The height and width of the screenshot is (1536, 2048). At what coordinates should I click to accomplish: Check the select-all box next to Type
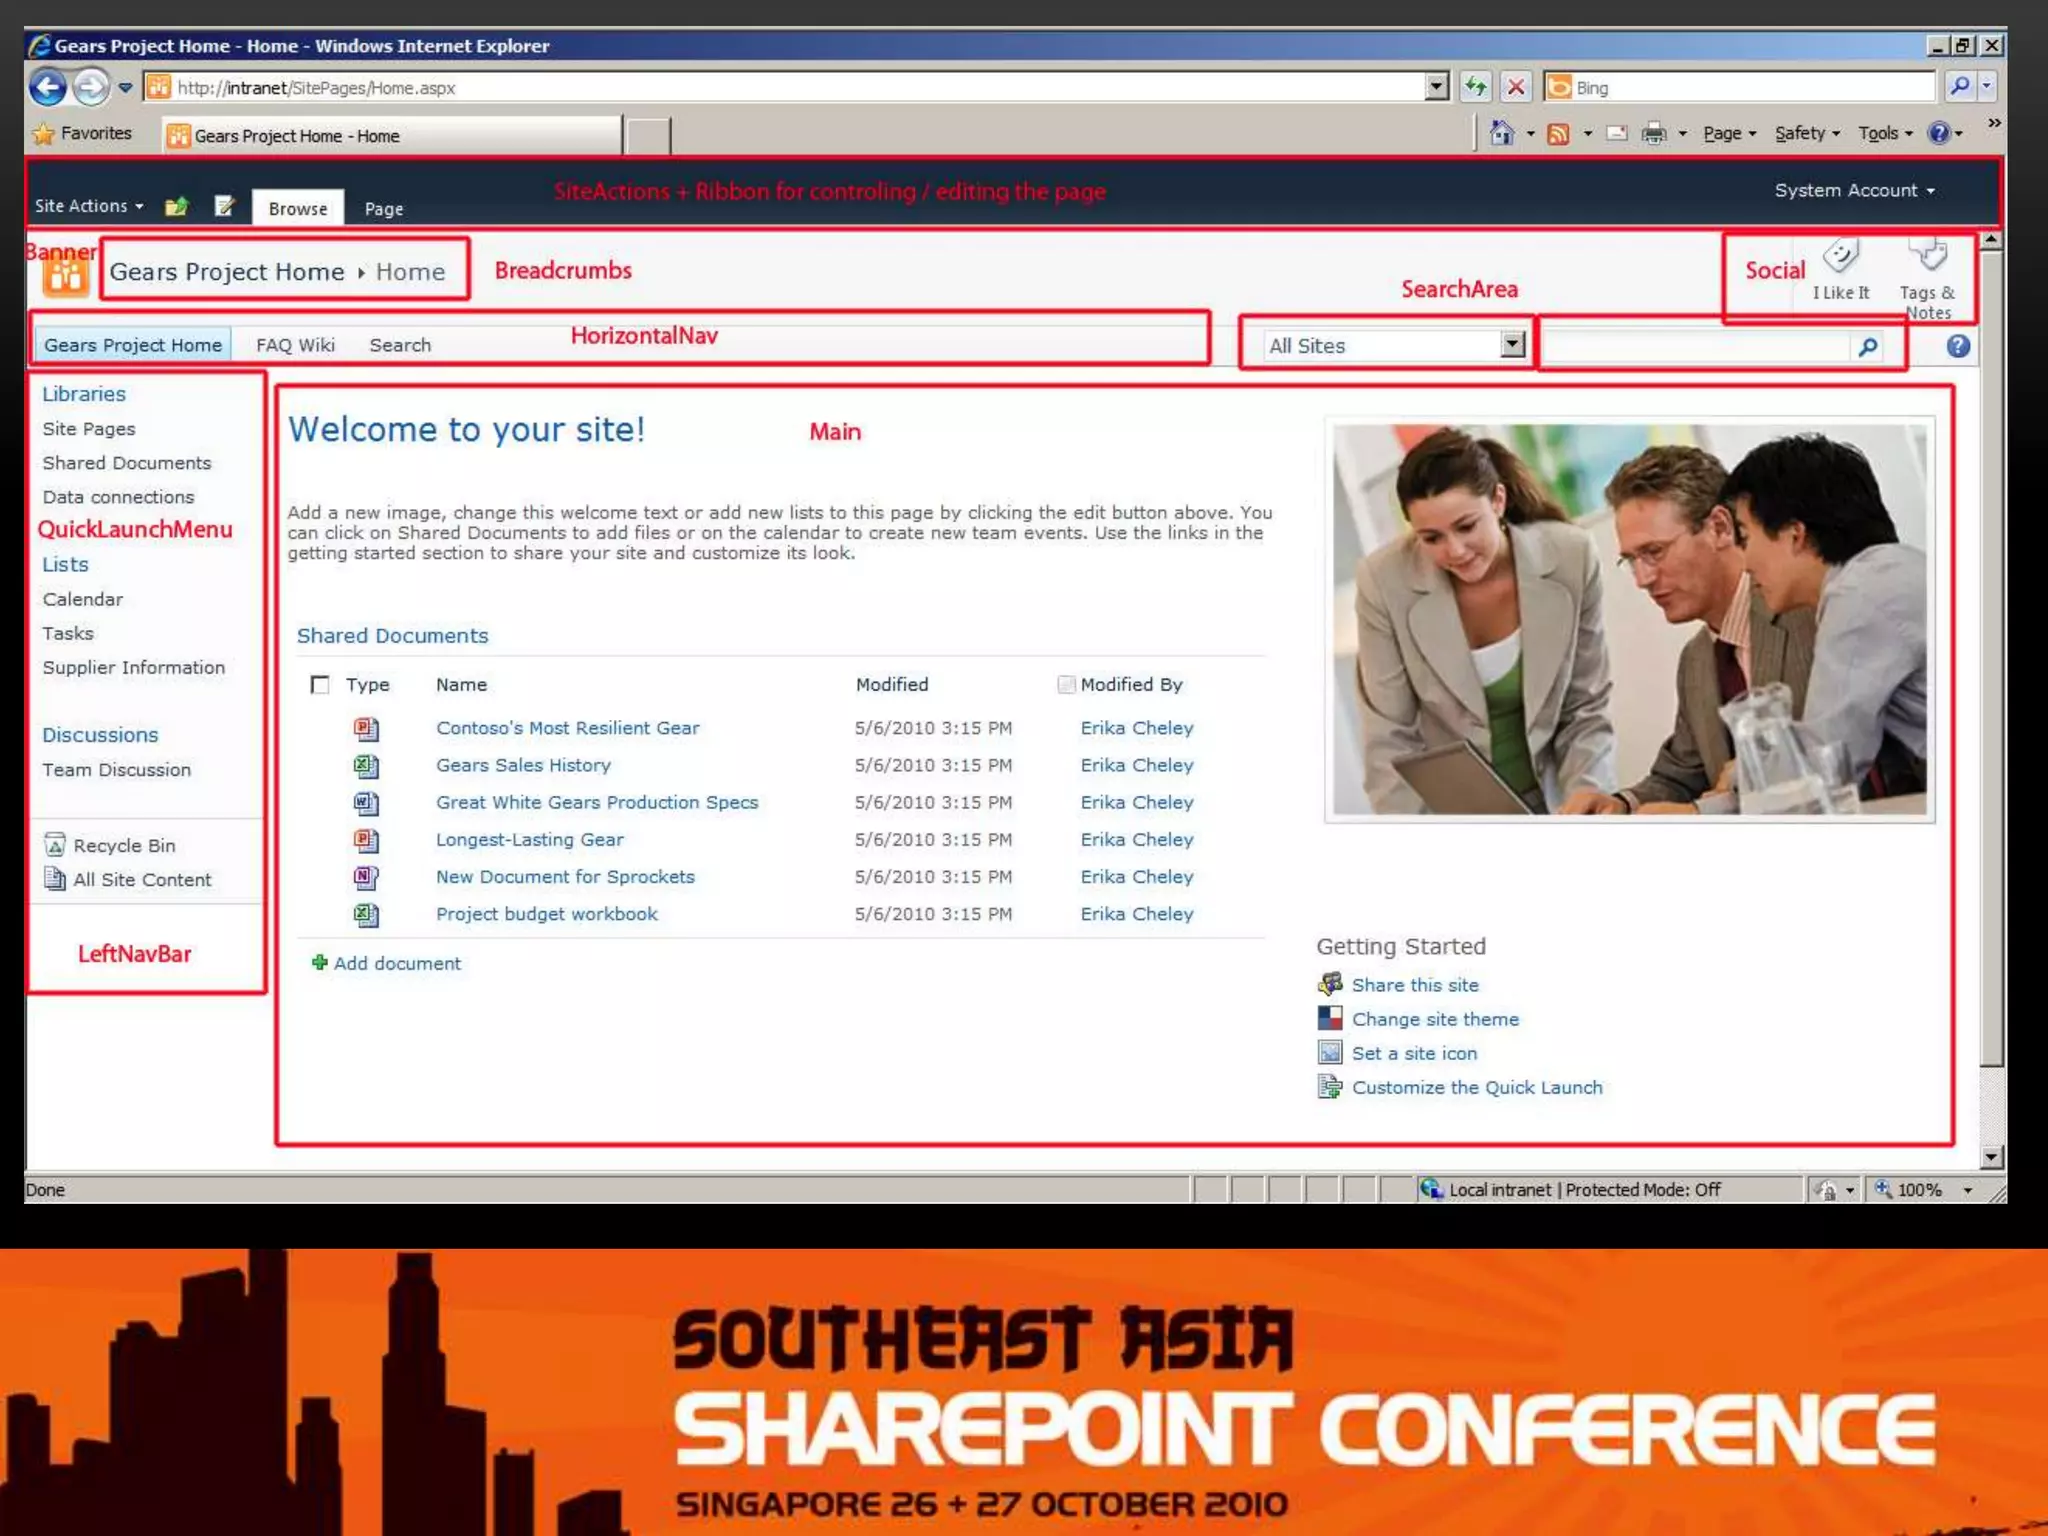[320, 685]
